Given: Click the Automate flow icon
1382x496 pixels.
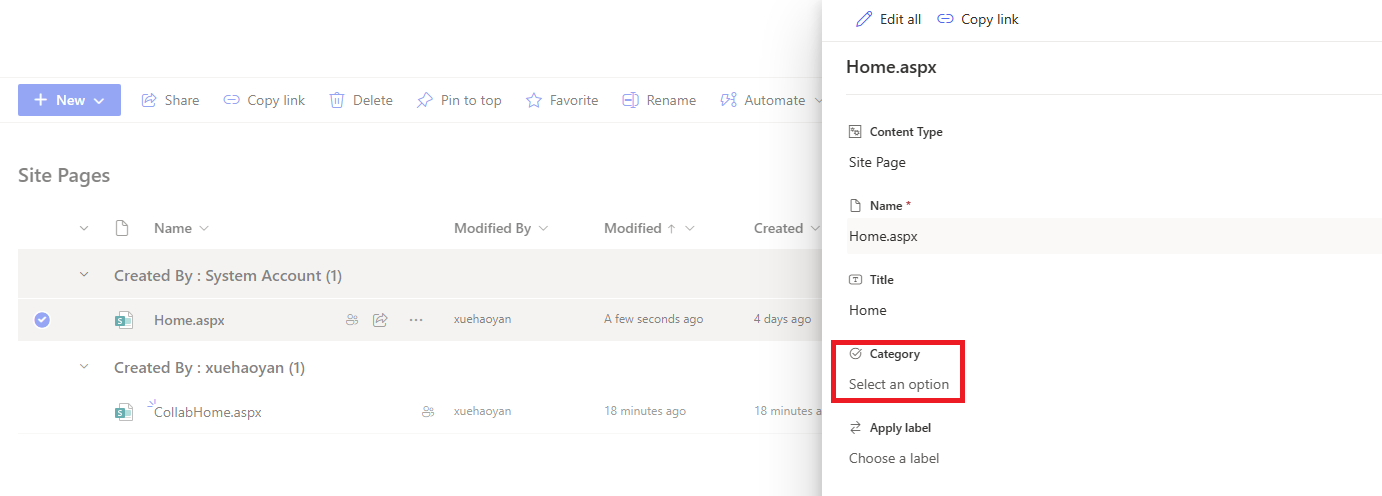Looking at the screenshot, I should tap(728, 100).
